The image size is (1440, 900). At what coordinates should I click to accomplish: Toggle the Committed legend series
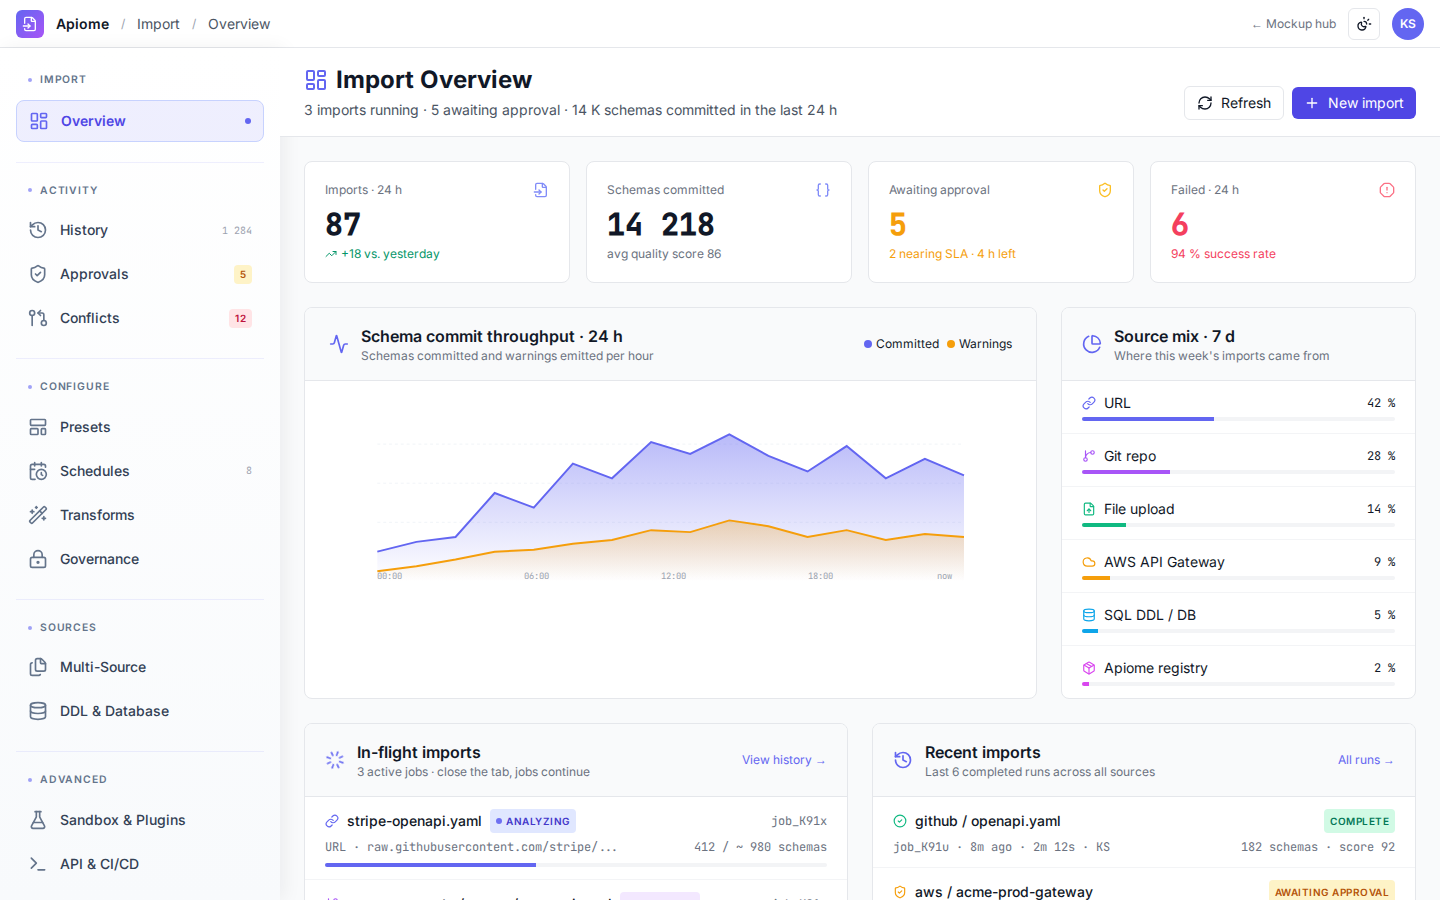[901, 344]
